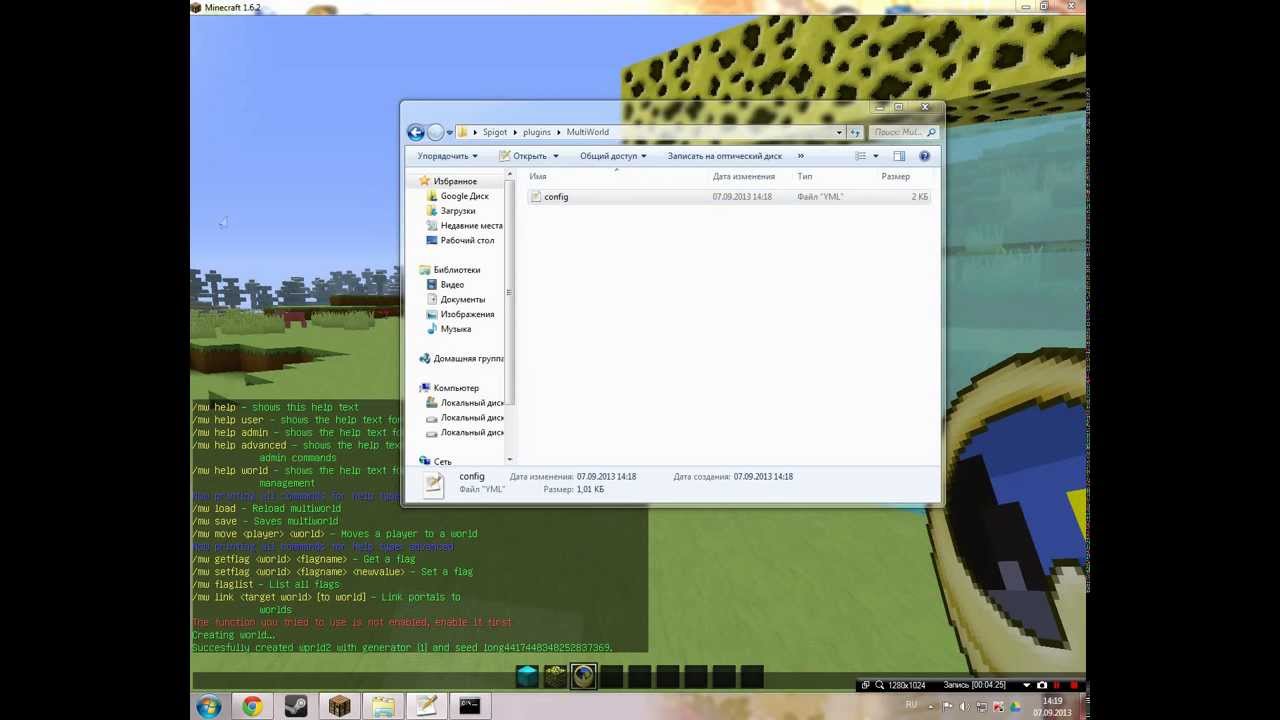Toggle the preview pane icon
Viewport: 1280px width, 720px height.
(x=899, y=156)
